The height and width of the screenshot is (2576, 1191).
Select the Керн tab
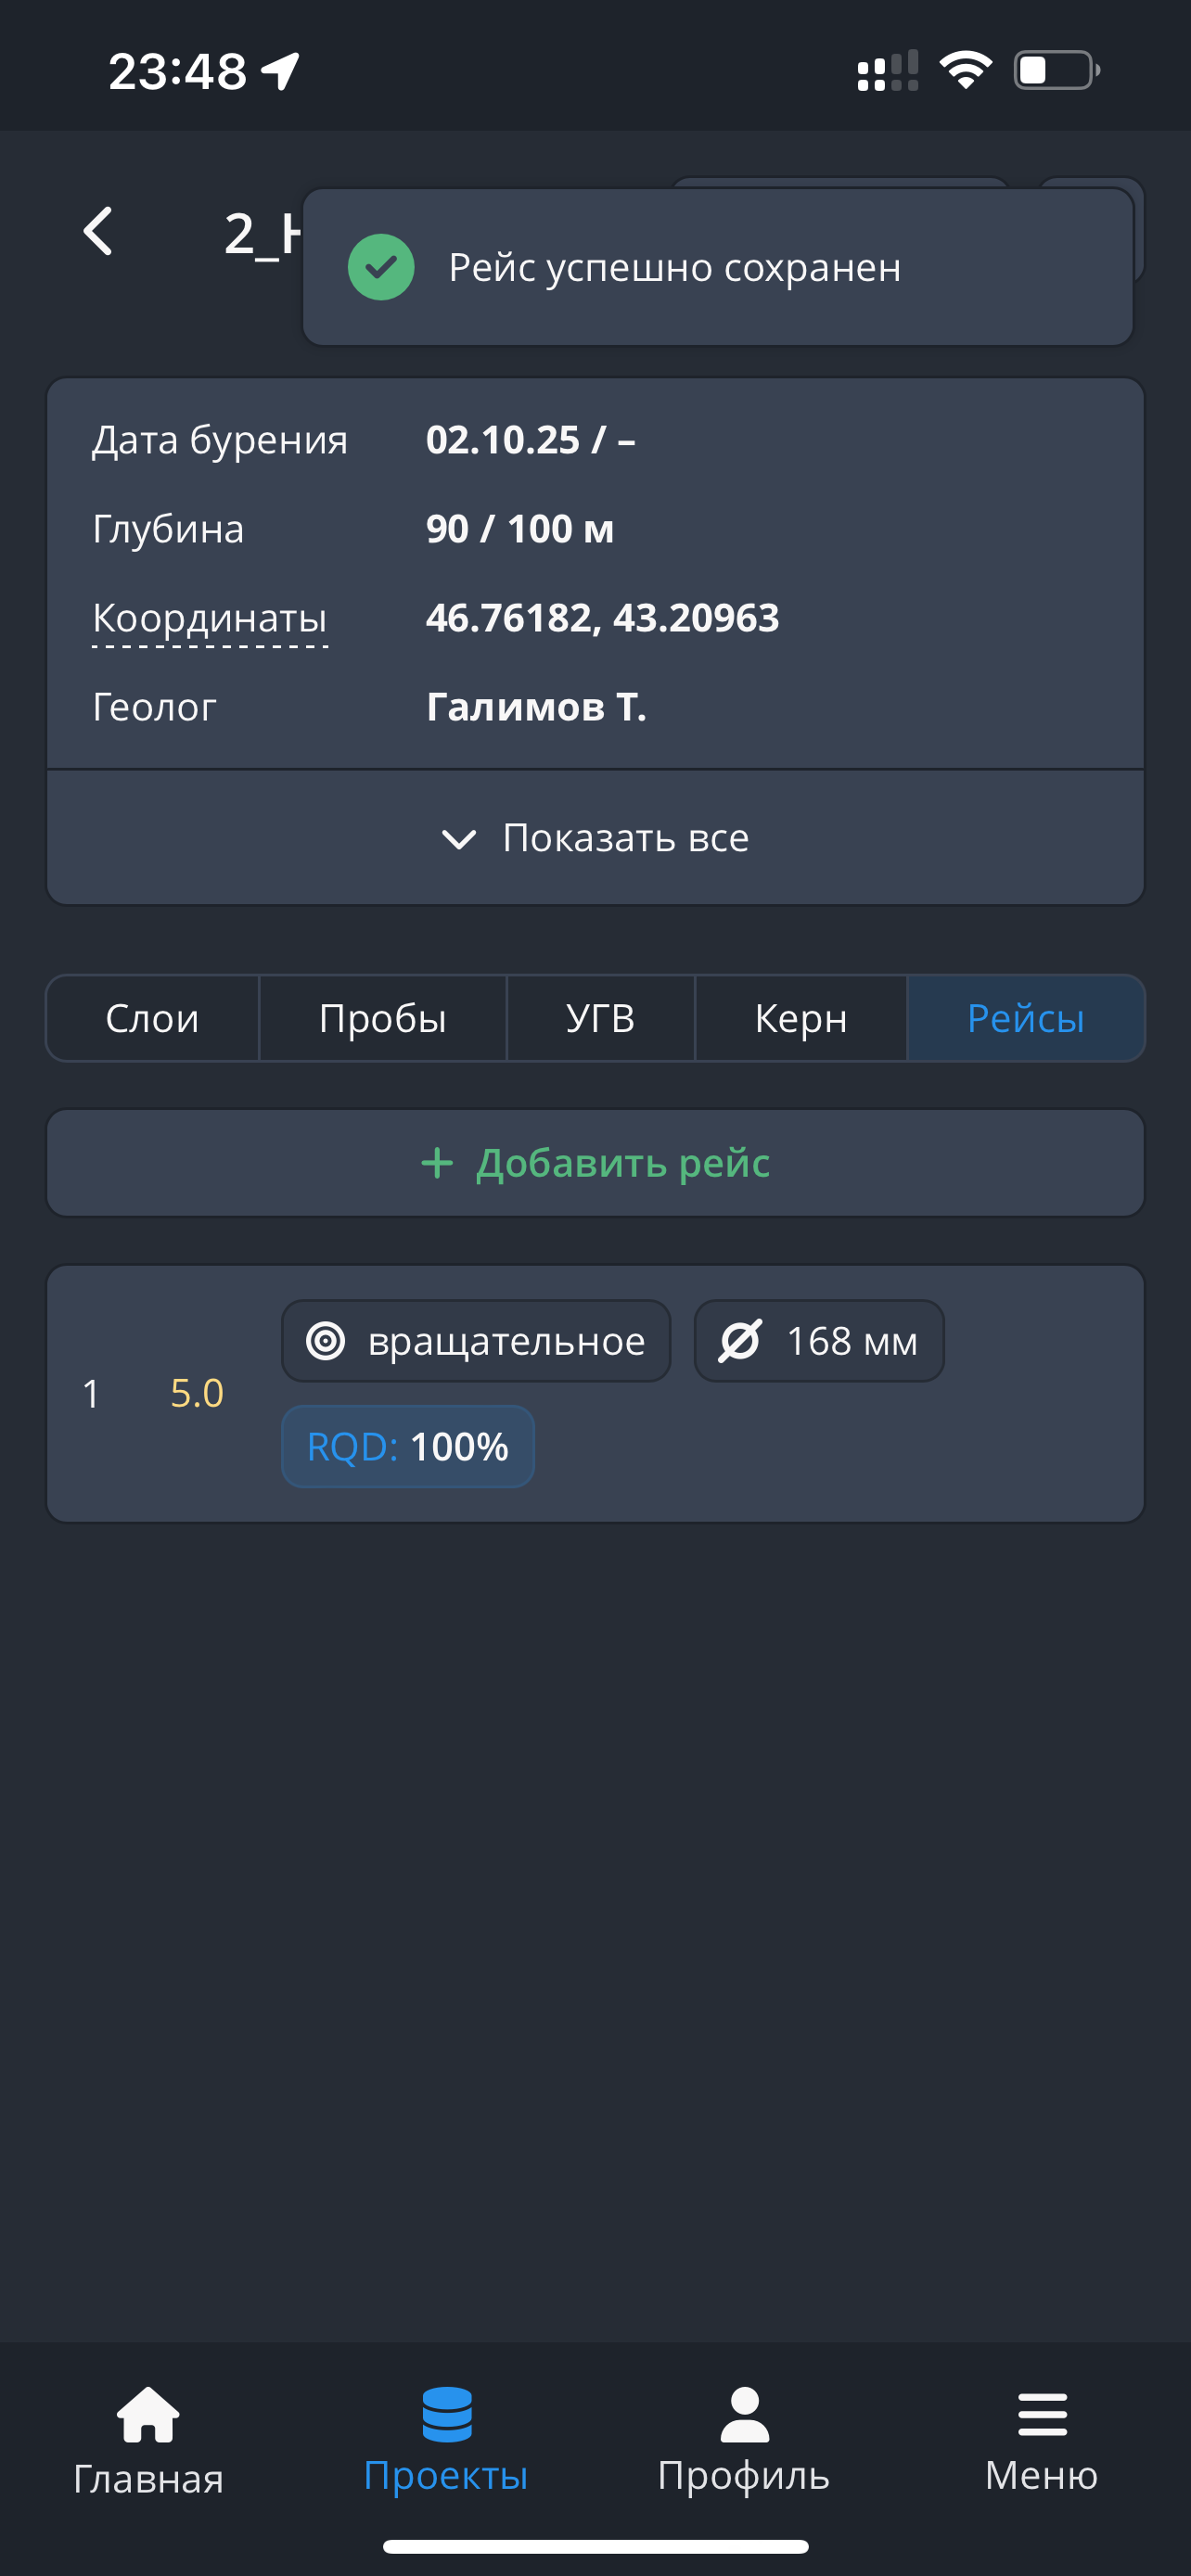pos(800,1018)
